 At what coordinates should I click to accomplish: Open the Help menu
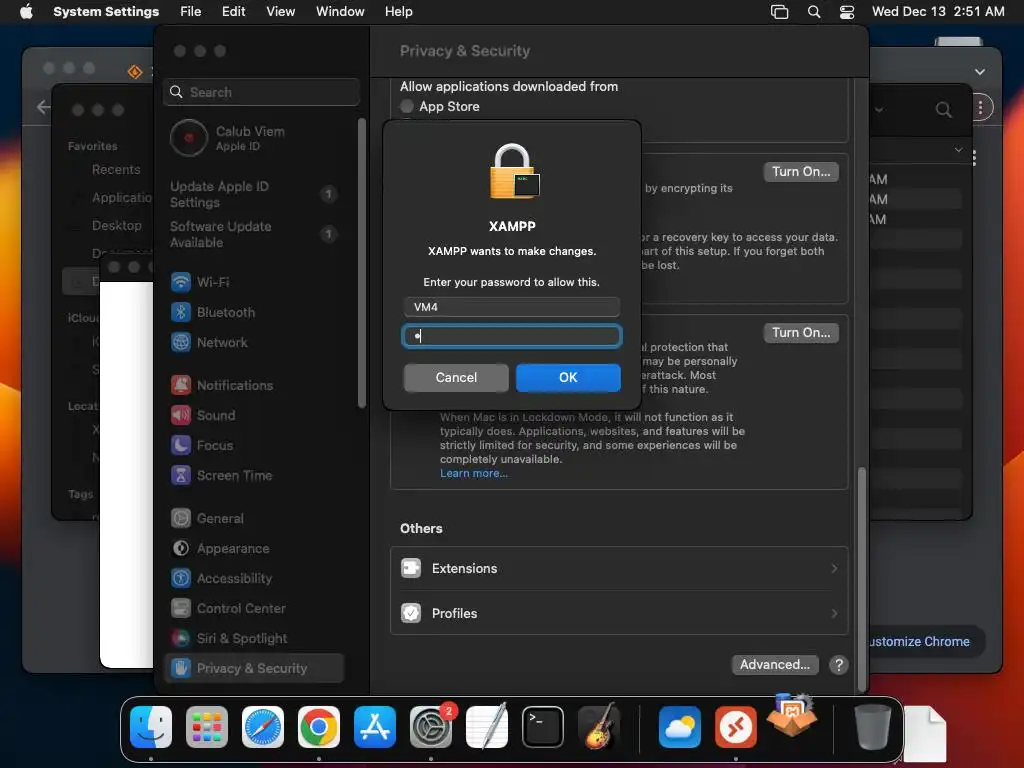(398, 12)
